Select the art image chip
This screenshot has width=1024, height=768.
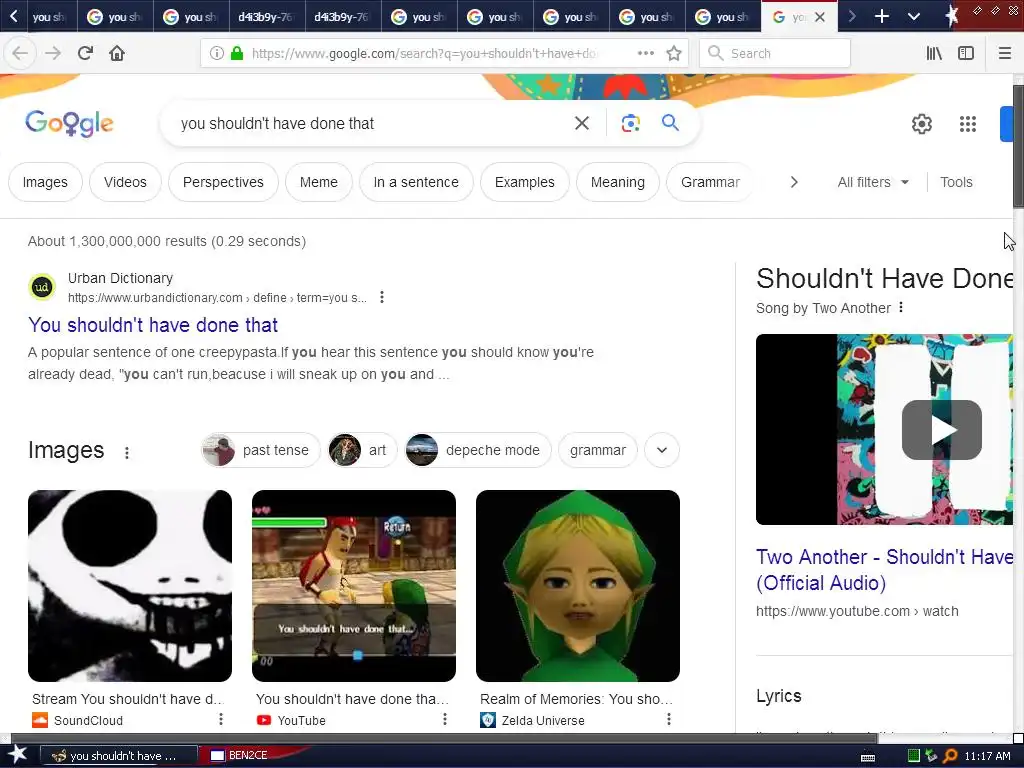pyautogui.click(x=362, y=450)
